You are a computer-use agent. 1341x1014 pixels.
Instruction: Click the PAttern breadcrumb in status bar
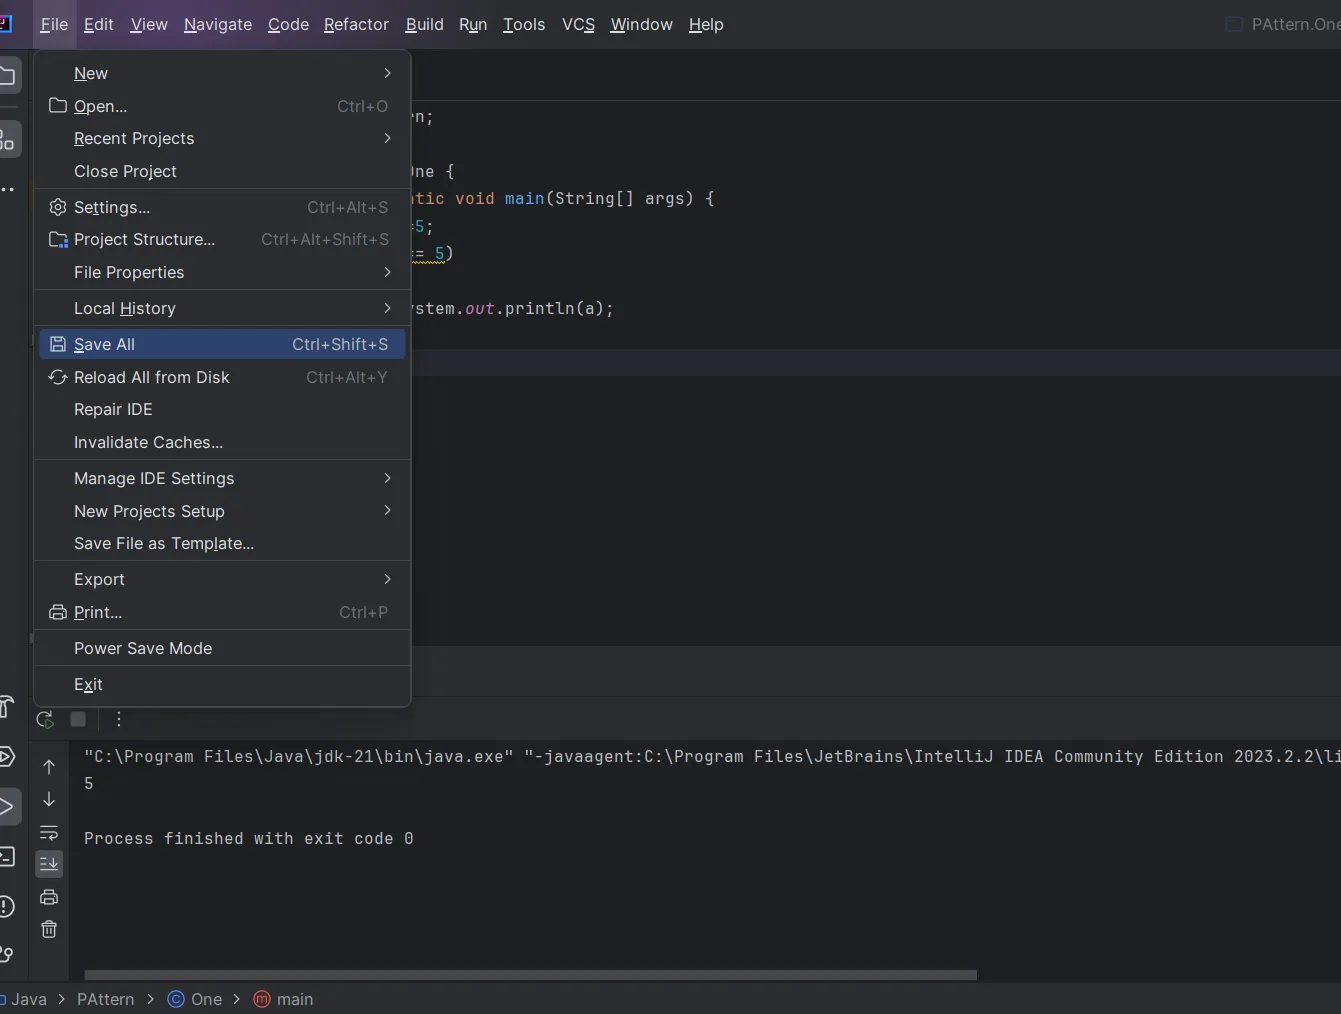tap(105, 999)
